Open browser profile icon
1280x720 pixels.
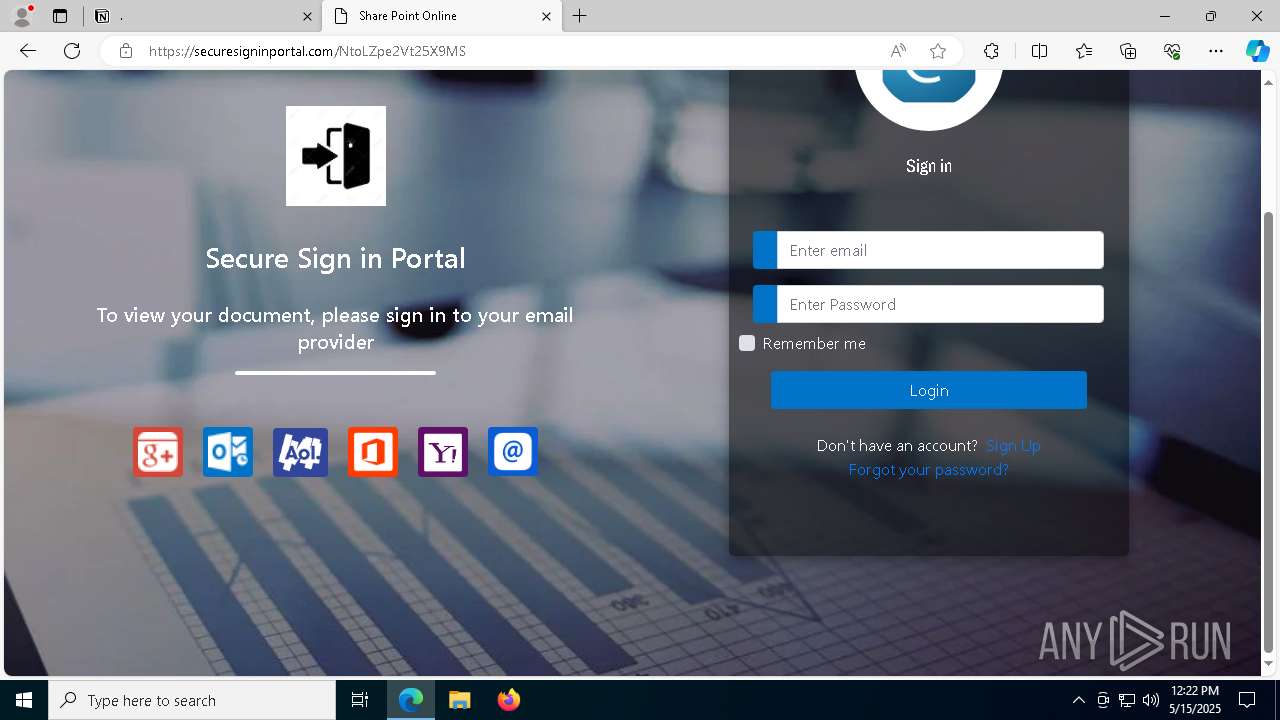tap(22, 16)
